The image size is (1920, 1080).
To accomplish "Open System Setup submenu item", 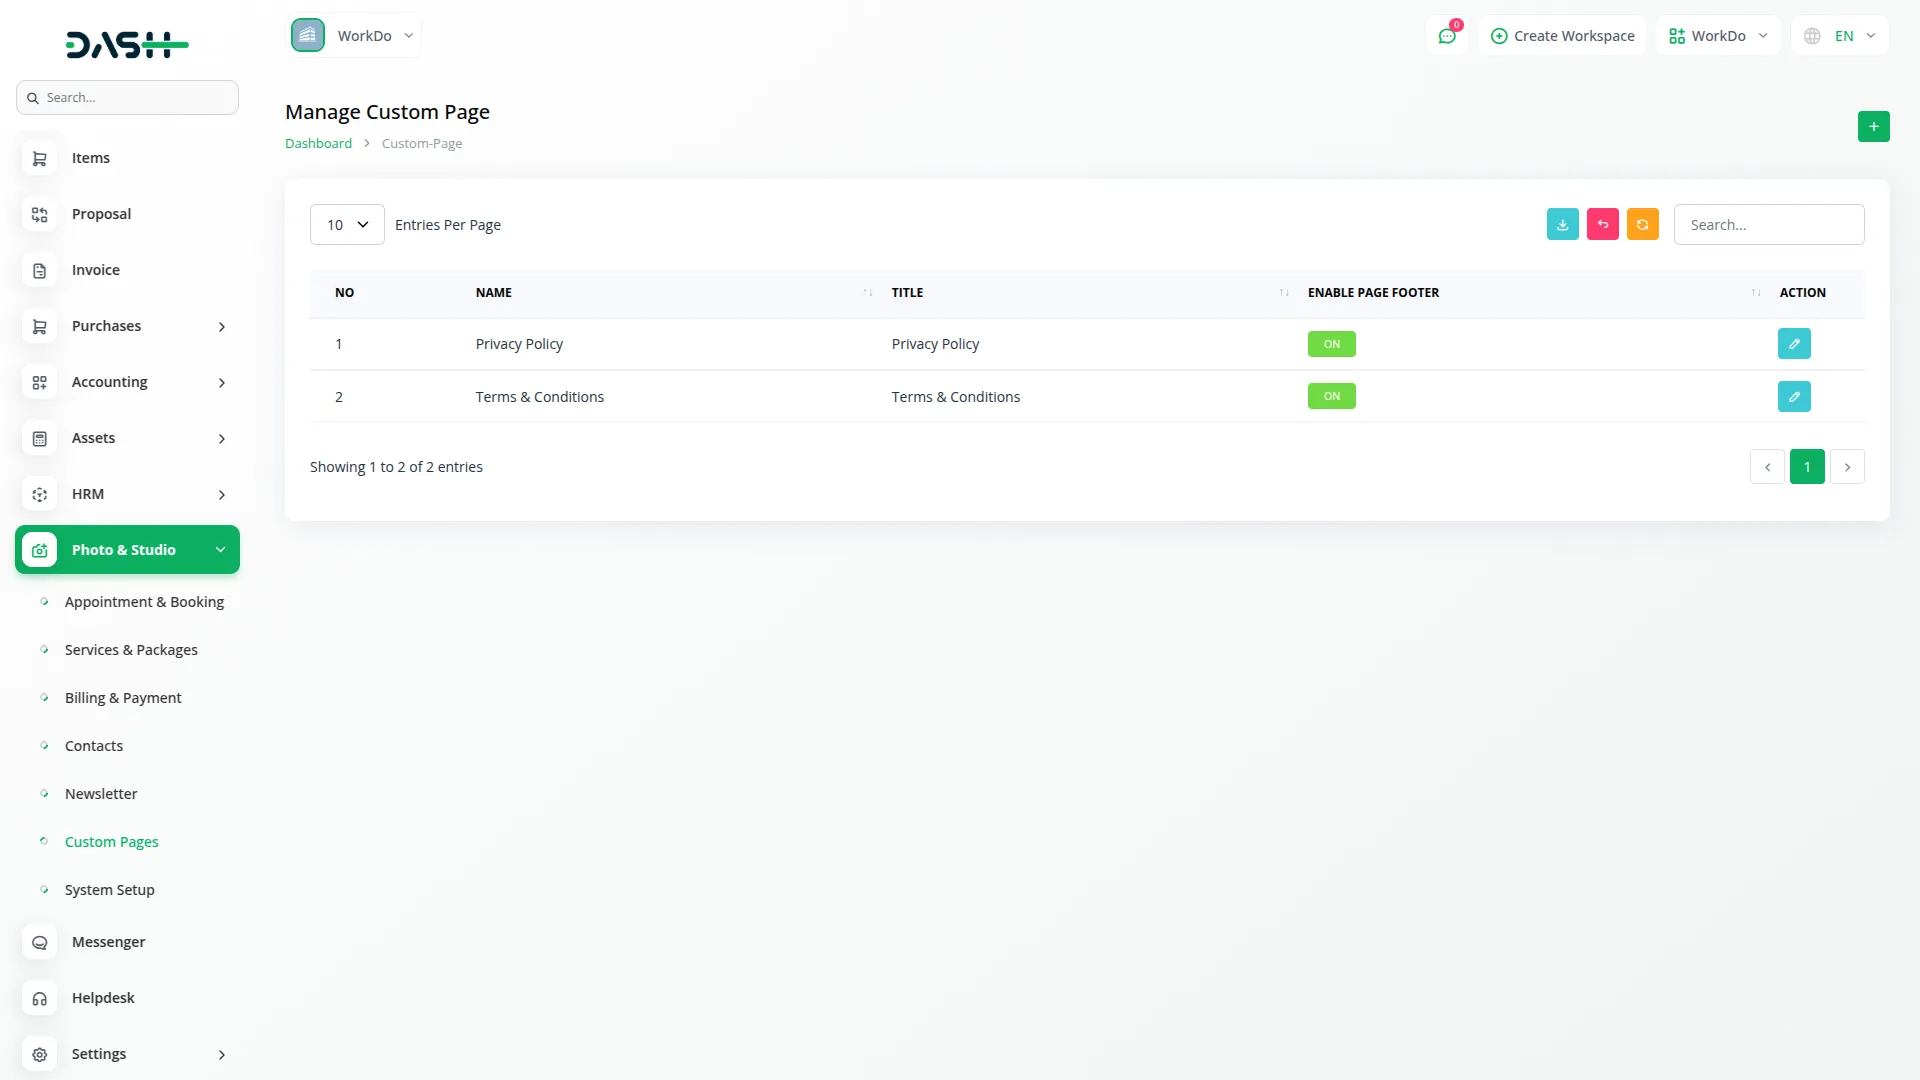I will tap(109, 890).
